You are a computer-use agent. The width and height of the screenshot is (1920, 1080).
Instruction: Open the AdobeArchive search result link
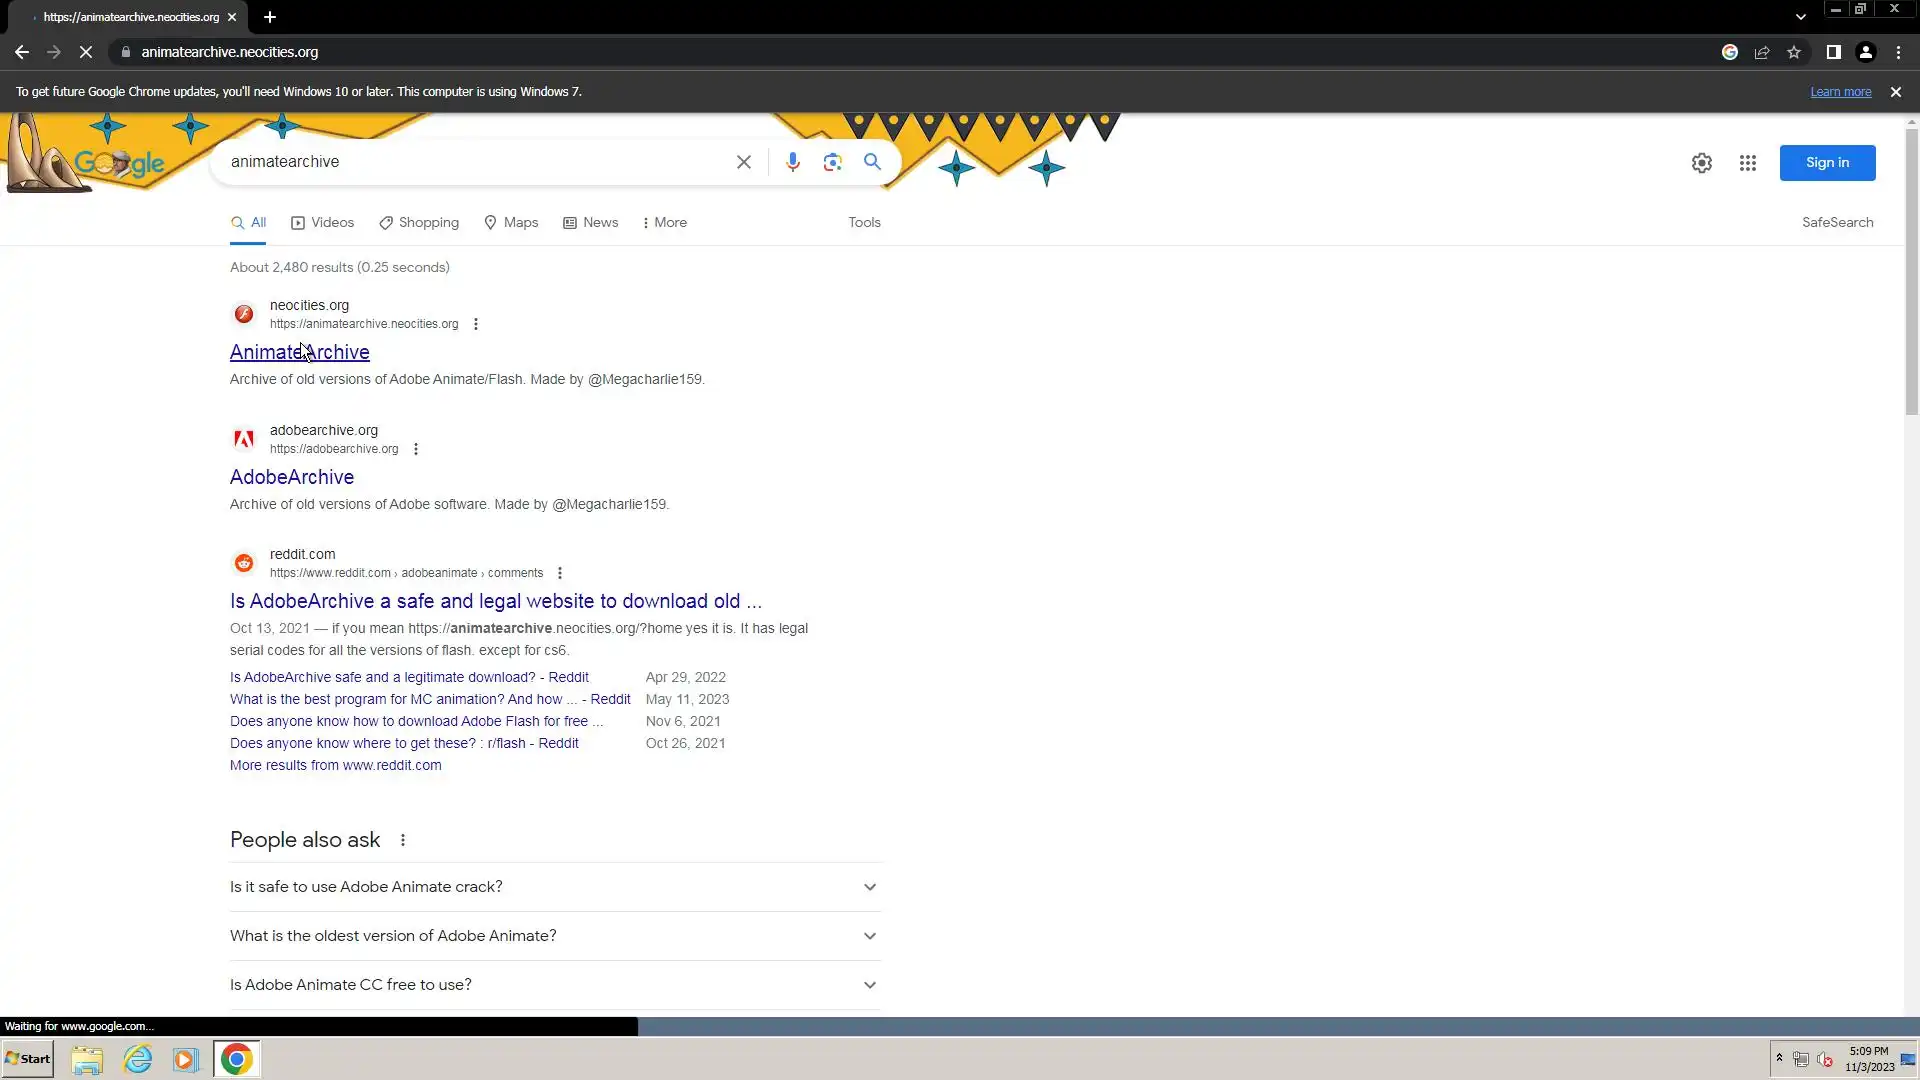292,477
